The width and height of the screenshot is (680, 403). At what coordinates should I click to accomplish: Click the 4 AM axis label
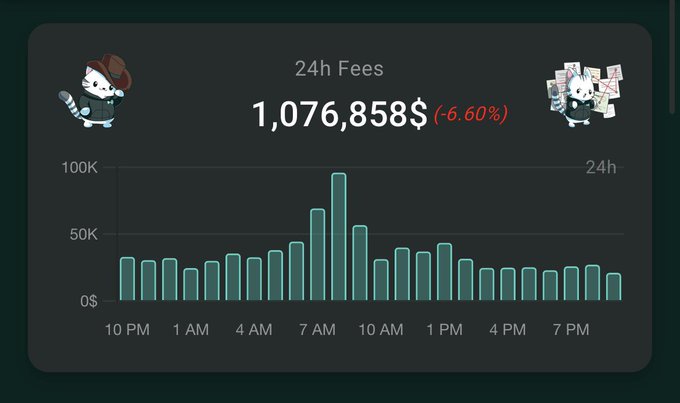254,330
